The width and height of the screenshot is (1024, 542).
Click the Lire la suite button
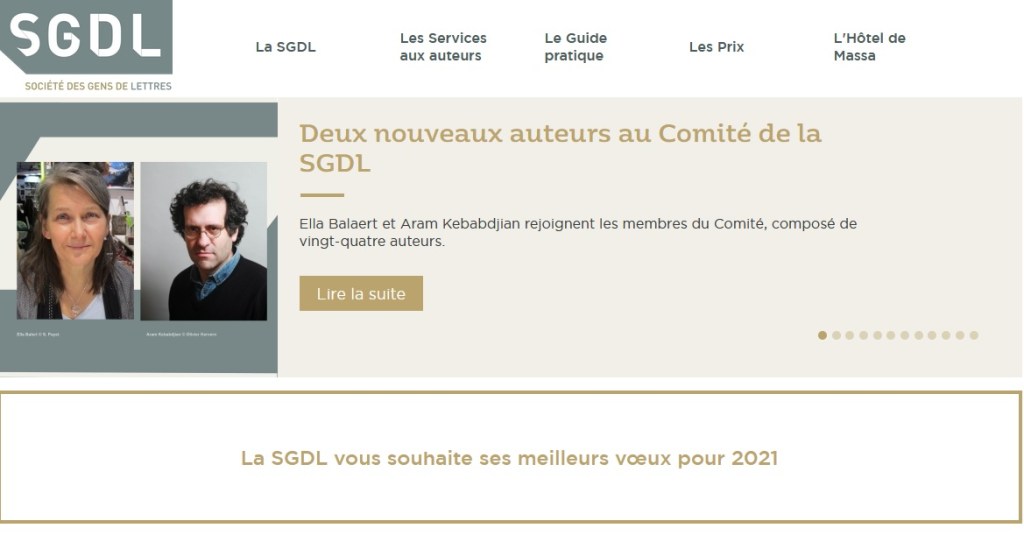361,294
